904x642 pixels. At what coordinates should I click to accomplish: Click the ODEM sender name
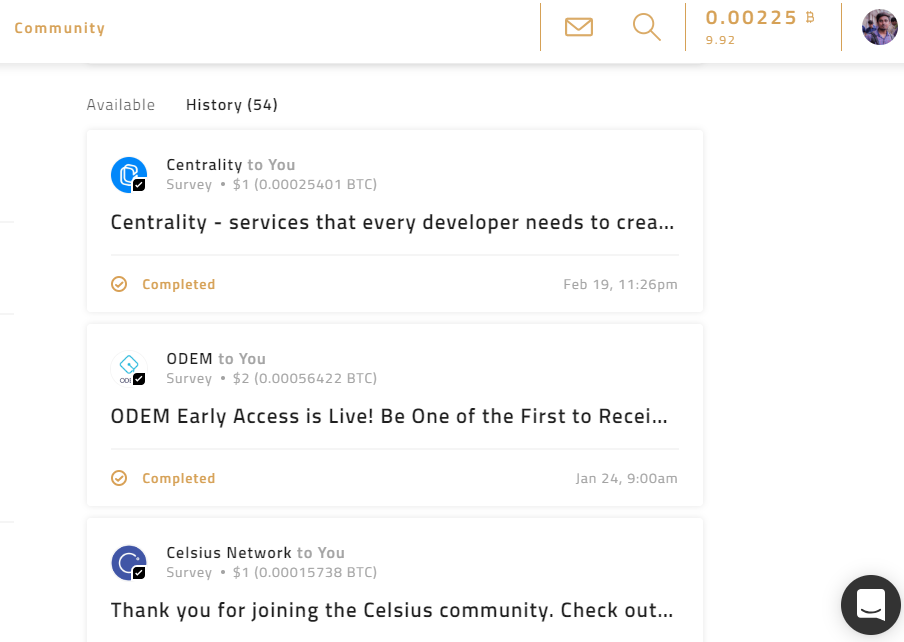(190, 359)
